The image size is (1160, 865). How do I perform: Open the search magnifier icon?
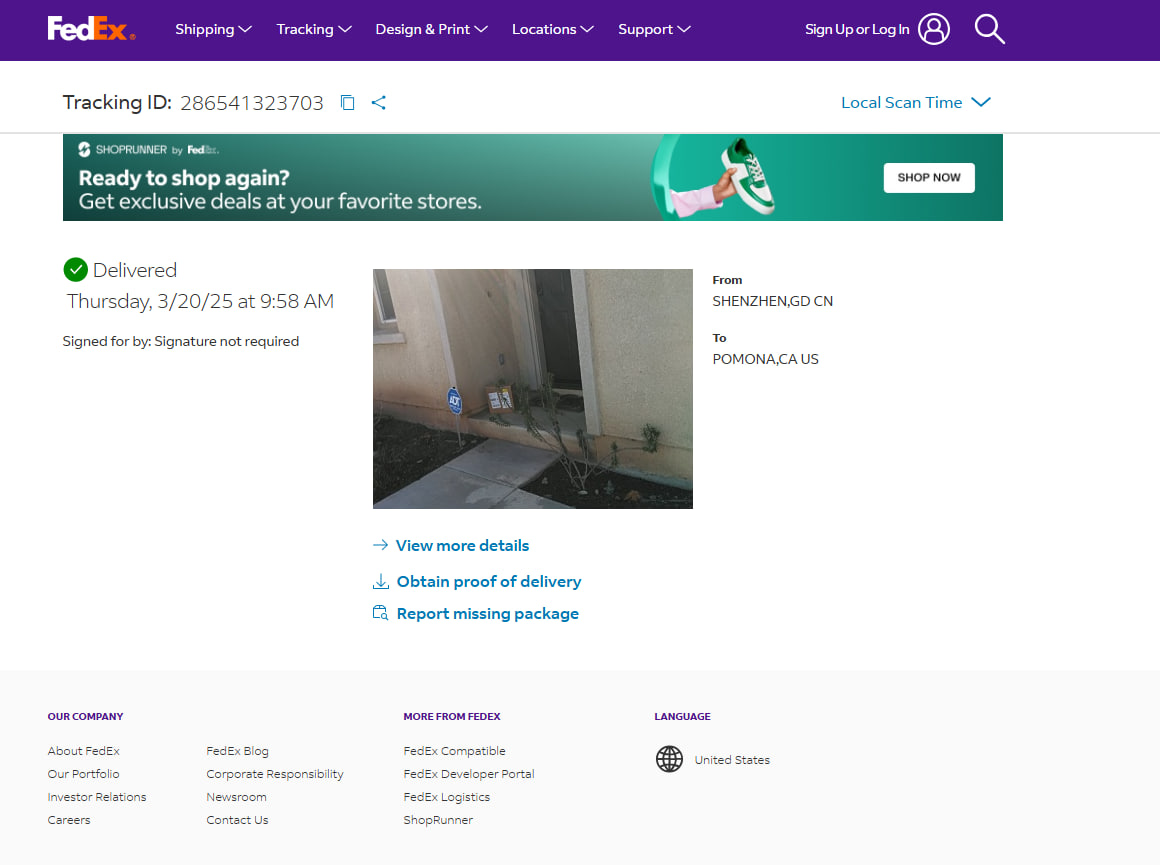[989, 29]
